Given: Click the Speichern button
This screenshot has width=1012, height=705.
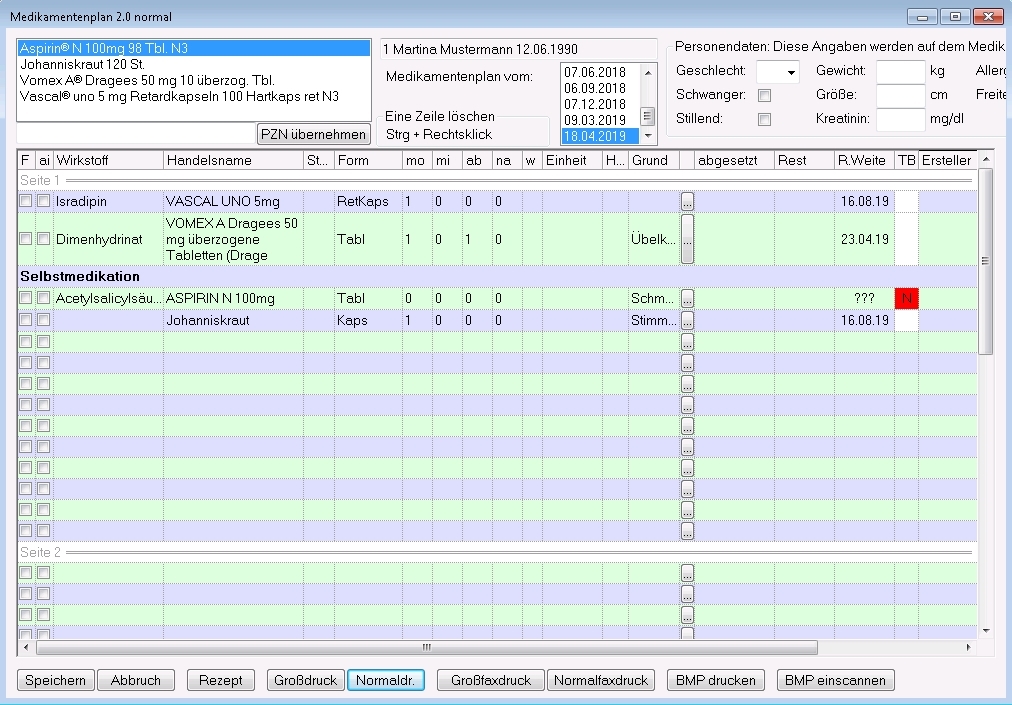Looking at the screenshot, I should click(56, 680).
